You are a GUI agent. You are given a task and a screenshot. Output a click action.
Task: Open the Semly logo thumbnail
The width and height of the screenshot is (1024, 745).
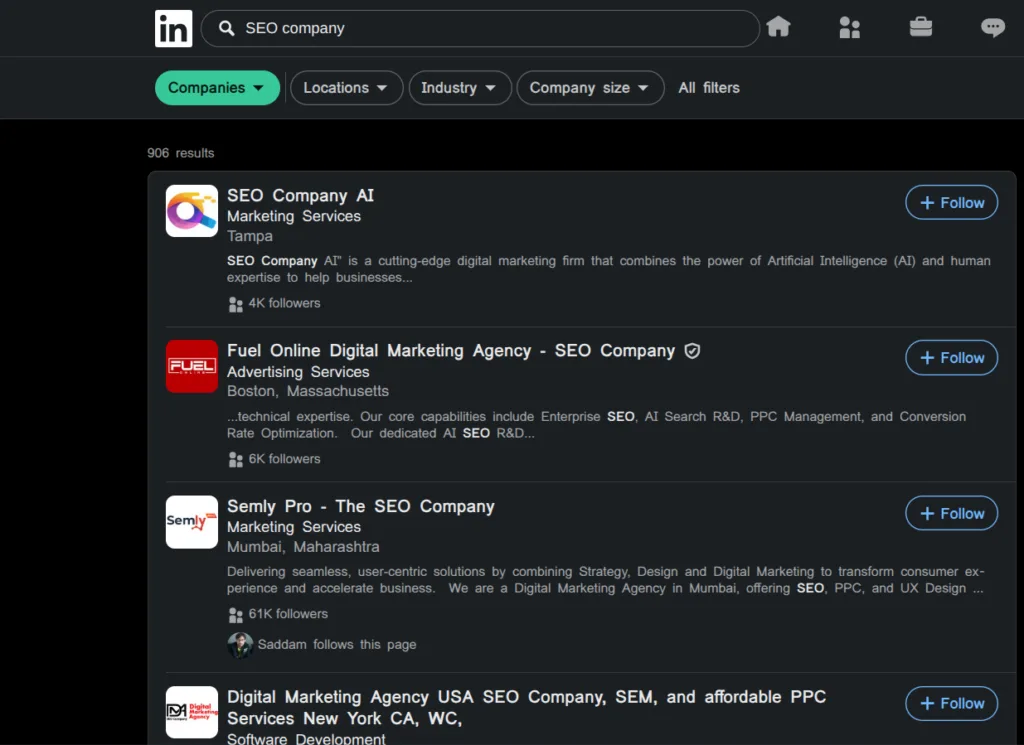(191, 522)
